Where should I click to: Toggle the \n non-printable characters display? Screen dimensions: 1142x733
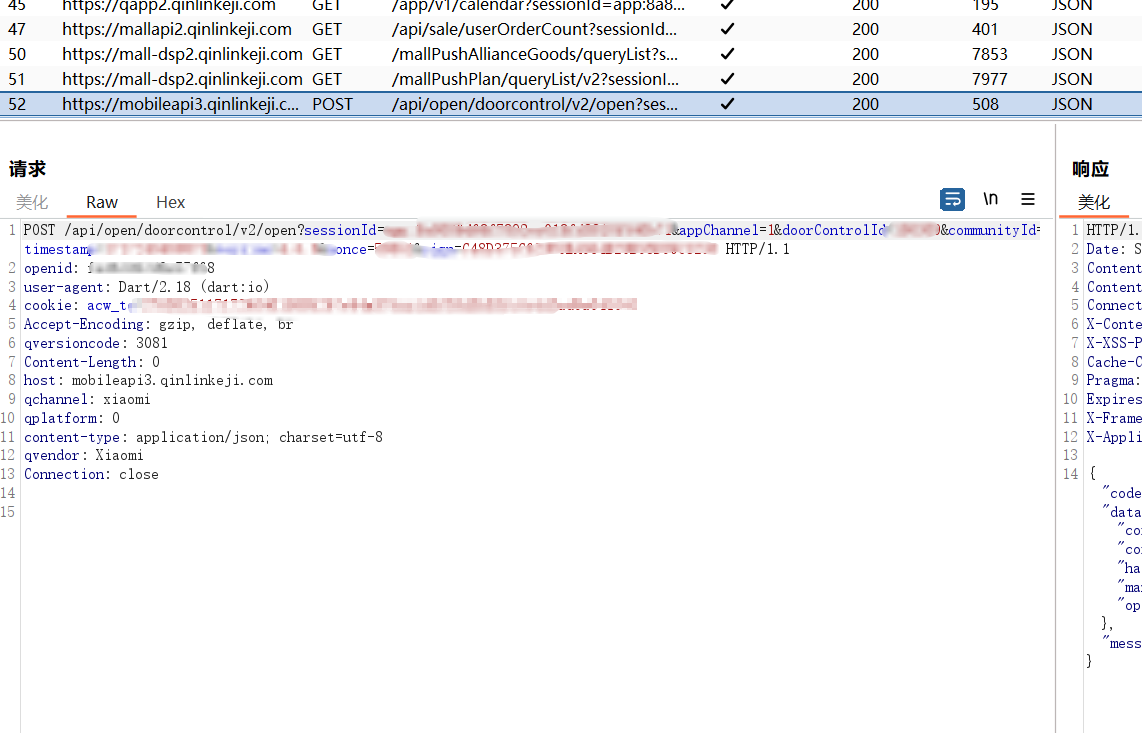click(990, 199)
